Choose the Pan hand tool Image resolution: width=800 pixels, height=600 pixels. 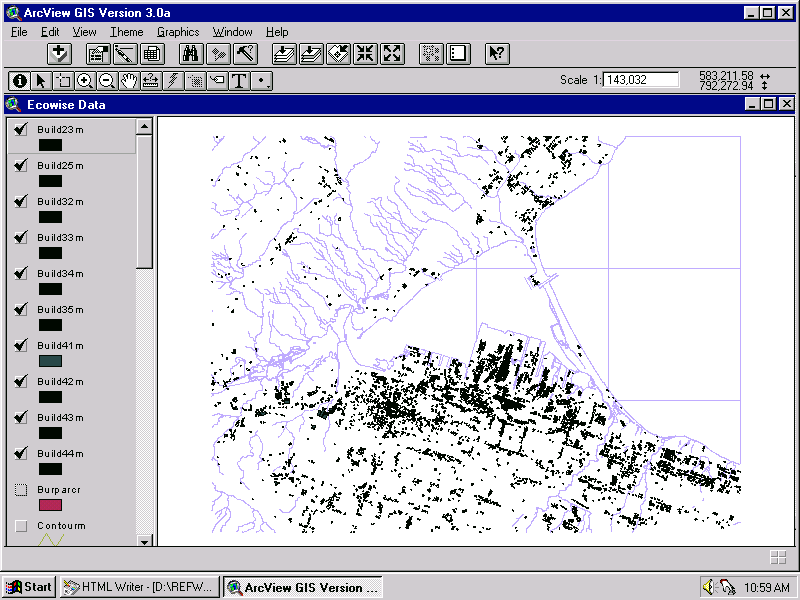pyautogui.click(x=129, y=81)
